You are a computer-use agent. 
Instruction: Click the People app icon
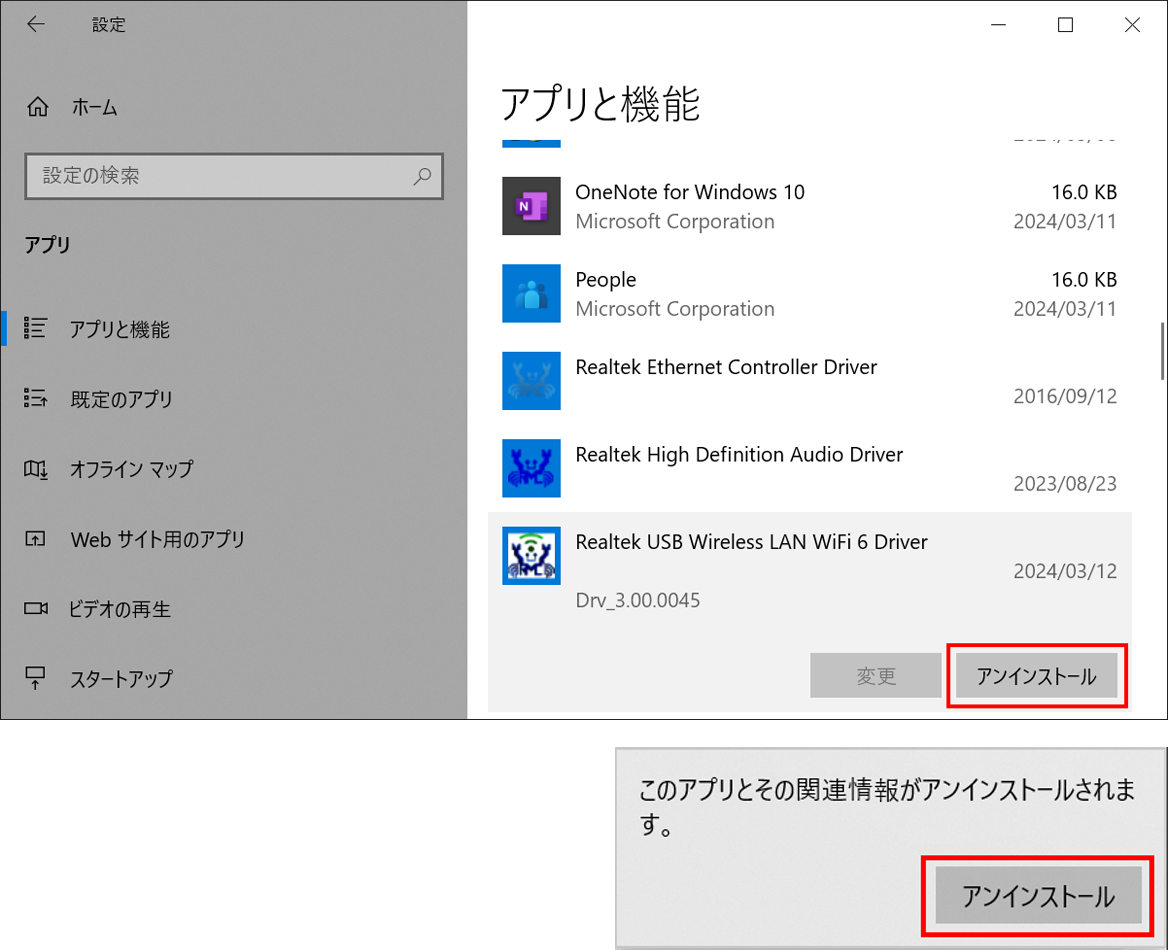click(x=531, y=294)
